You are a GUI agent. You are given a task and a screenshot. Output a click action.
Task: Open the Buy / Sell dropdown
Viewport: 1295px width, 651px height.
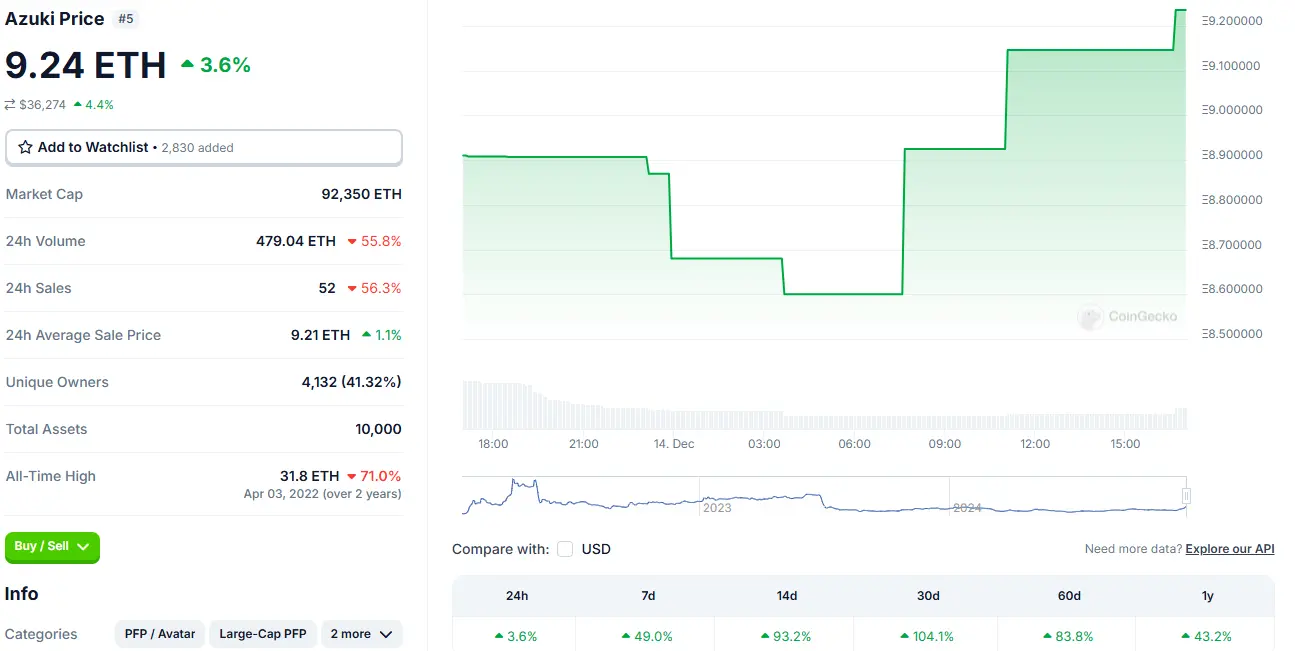coord(52,547)
